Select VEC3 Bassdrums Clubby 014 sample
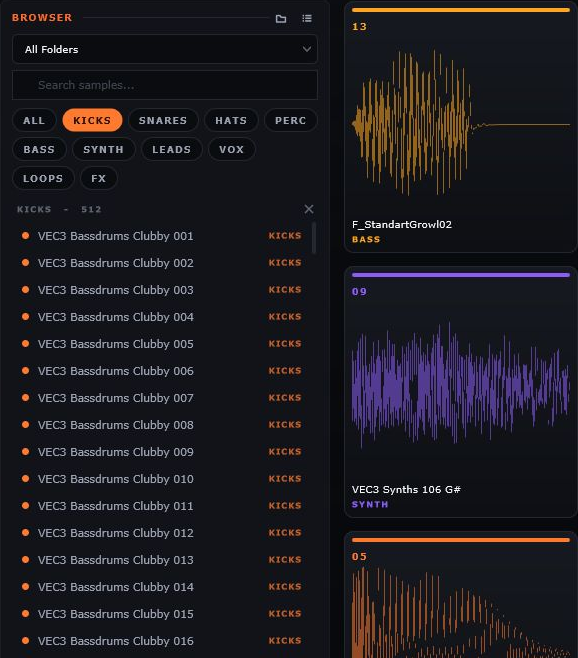Screen dimensions: 578x658 click(162, 587)
